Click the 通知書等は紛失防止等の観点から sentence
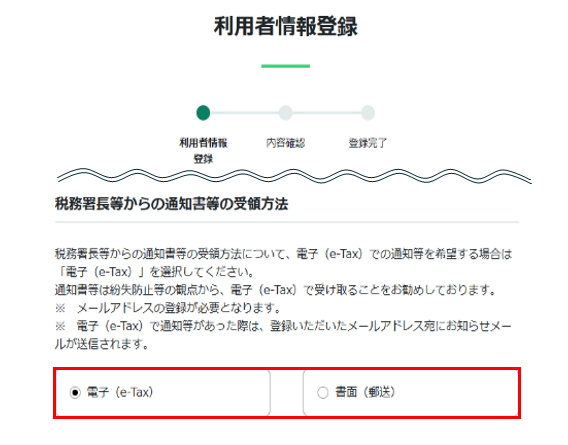Viewport: 568px width, 445px height. 276,290
